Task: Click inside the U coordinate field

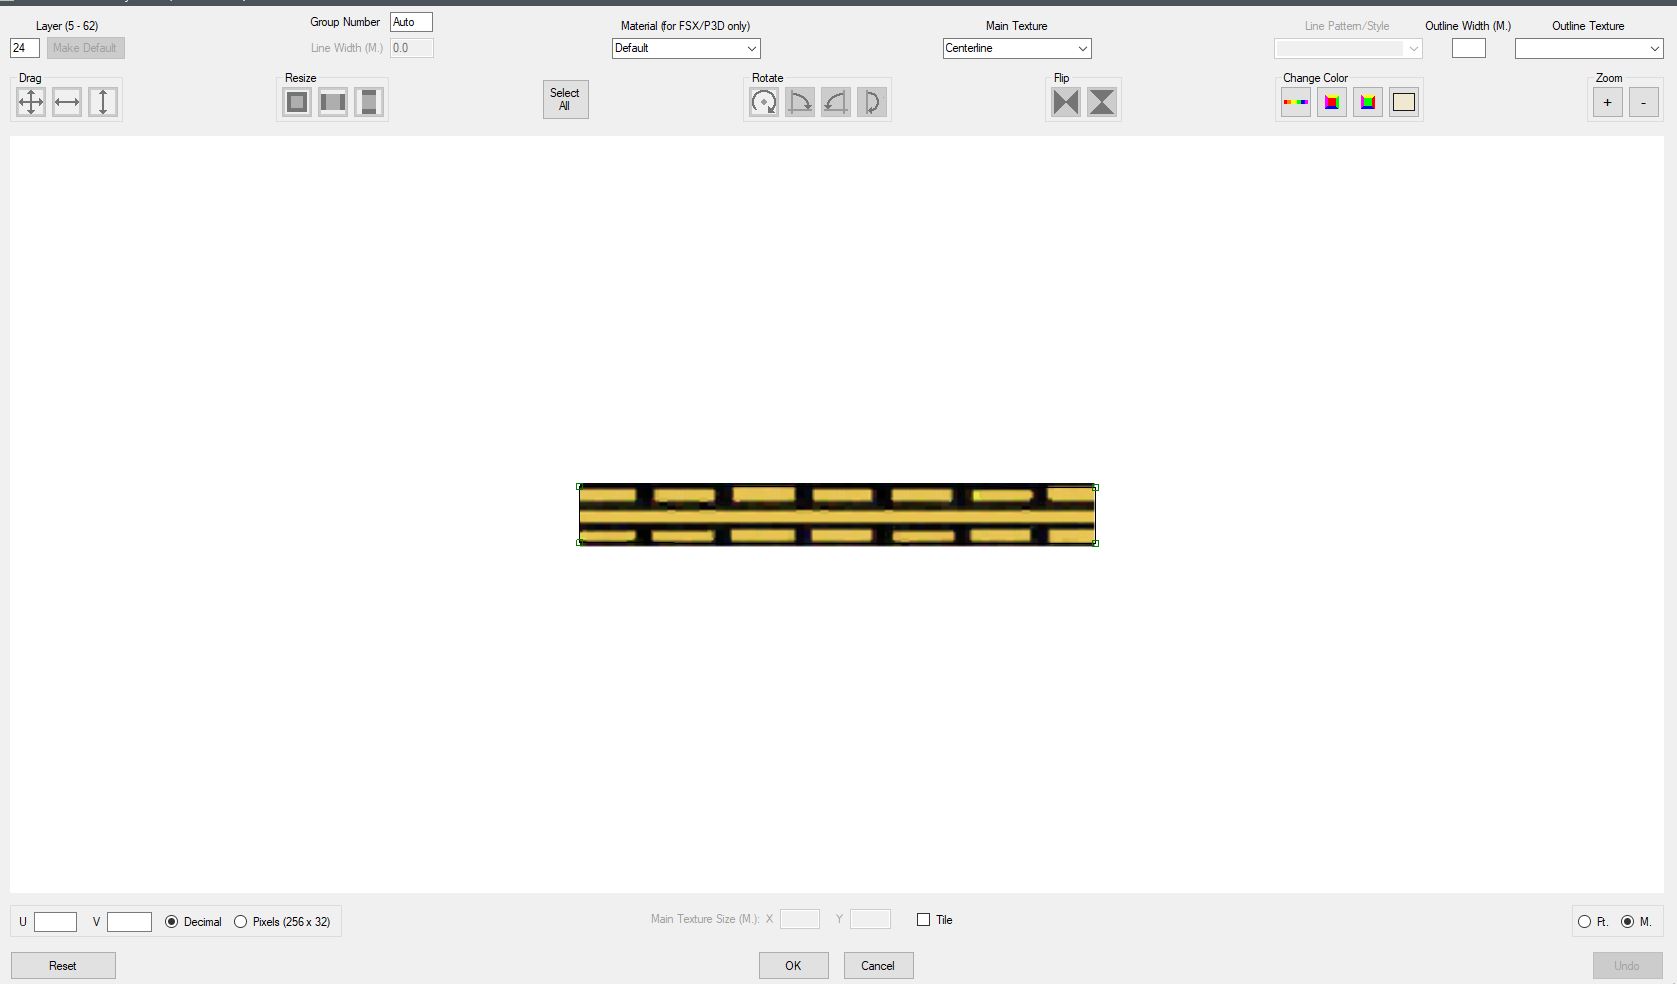Action: click(x=55, y=922)
